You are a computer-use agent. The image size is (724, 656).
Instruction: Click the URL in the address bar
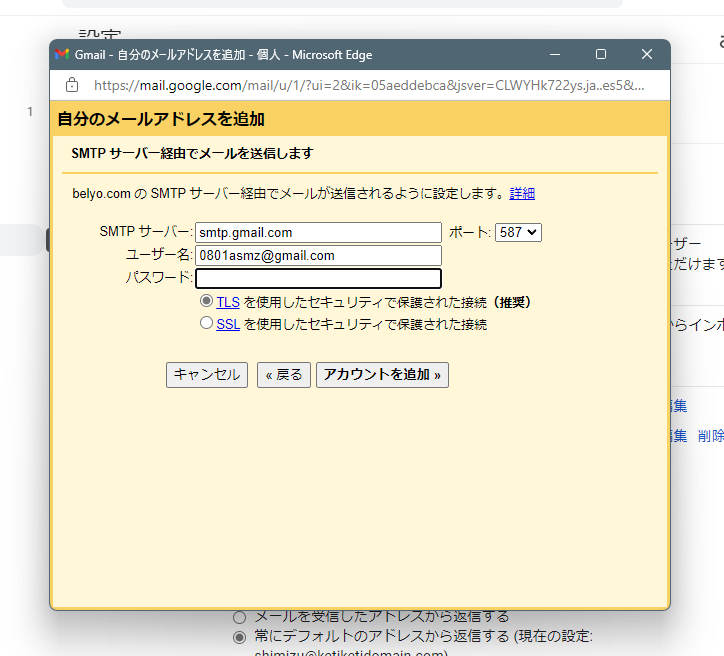click(x=369, y=85)
